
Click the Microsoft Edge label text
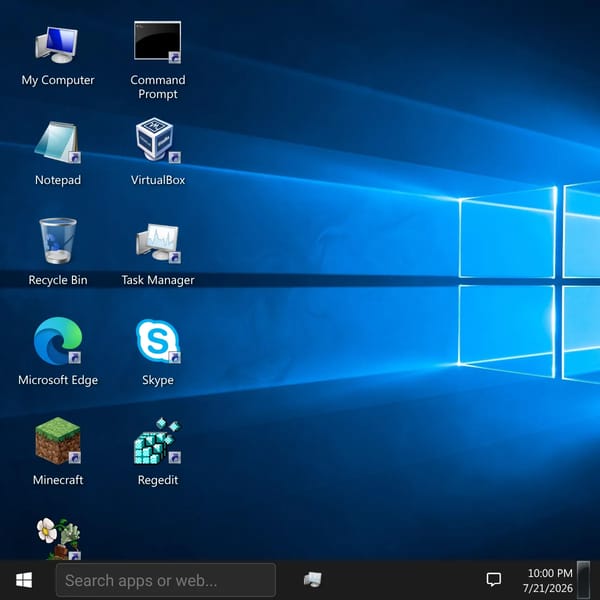click(58, 380)
